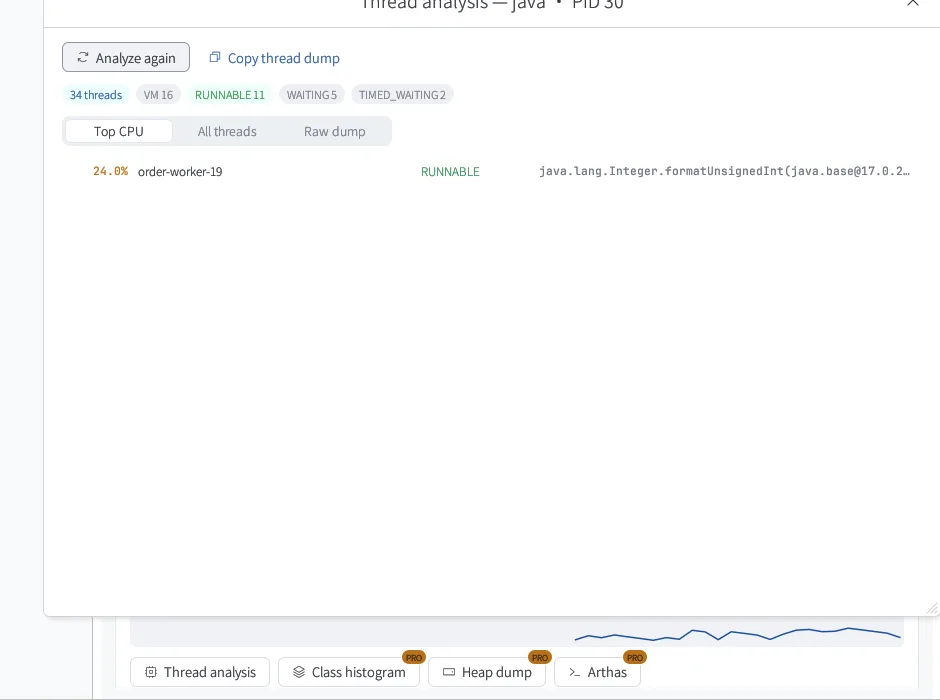Click the layers icon in Class histogram
Image resolution: width=940 pixels, height=700 pixels.
(x=299, y=672)
